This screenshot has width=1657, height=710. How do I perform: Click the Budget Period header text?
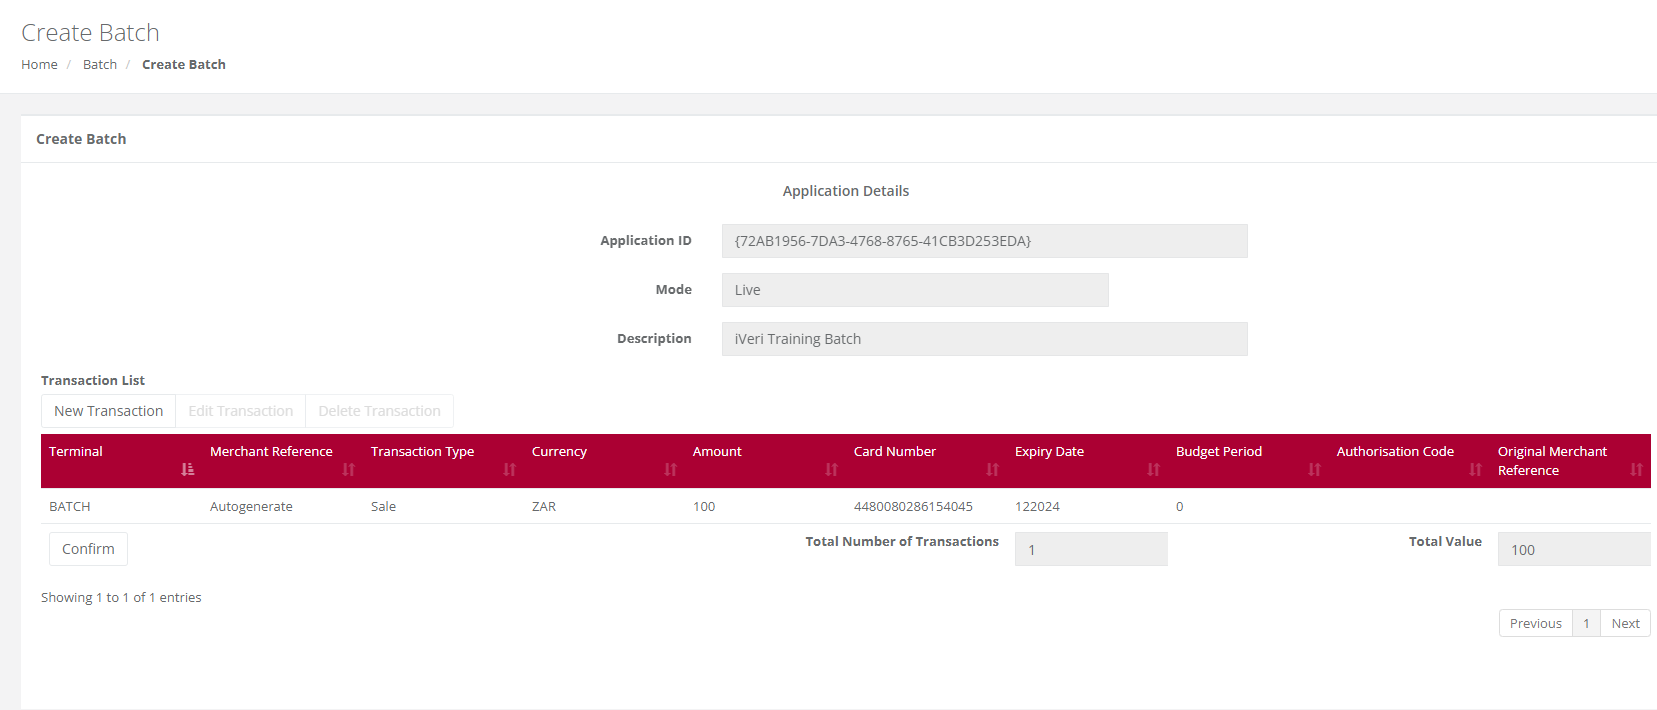coord(1219,451)
